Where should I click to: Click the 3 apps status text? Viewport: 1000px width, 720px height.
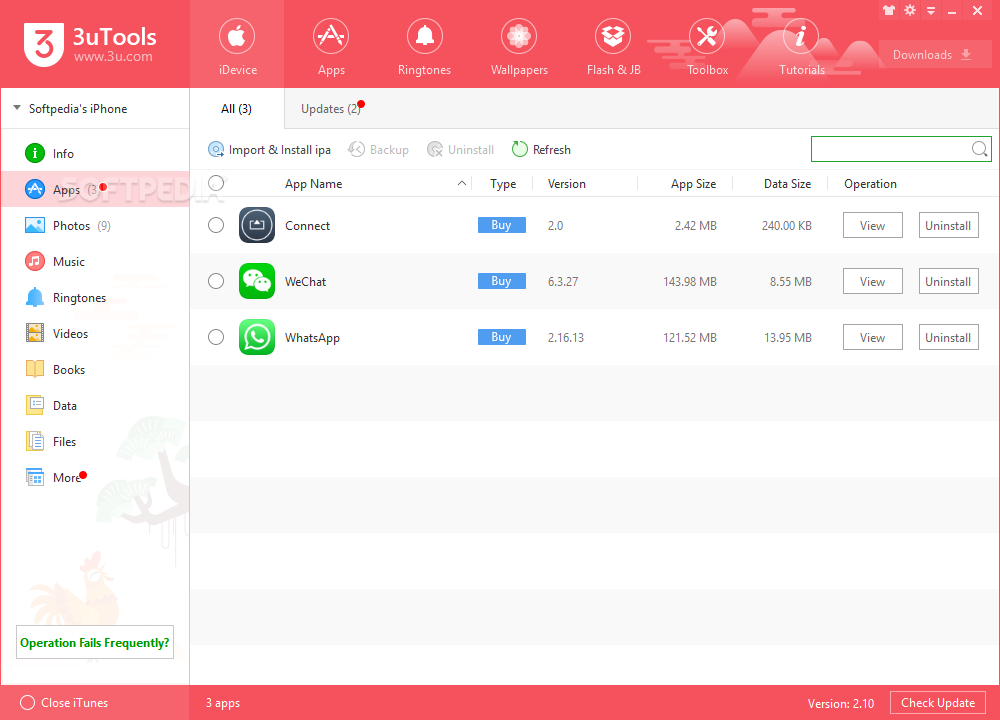[x=223, y=703]
